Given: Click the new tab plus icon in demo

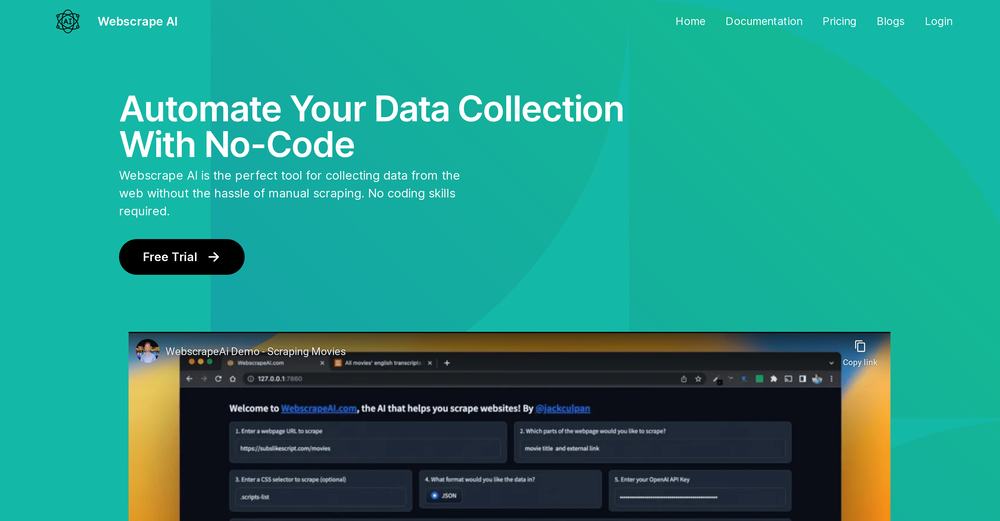Looking at the screenshot, I should 447,363.
